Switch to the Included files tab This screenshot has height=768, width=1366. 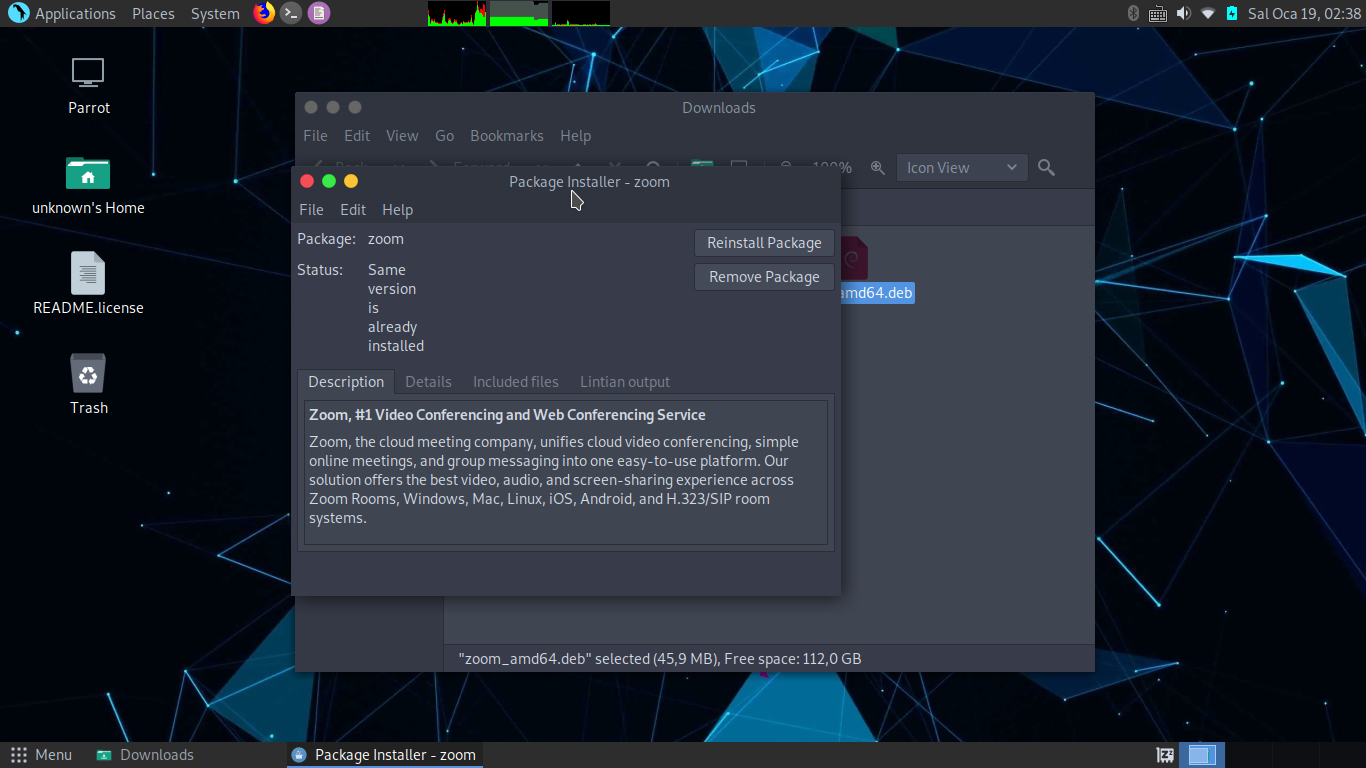tap(516, 382)
